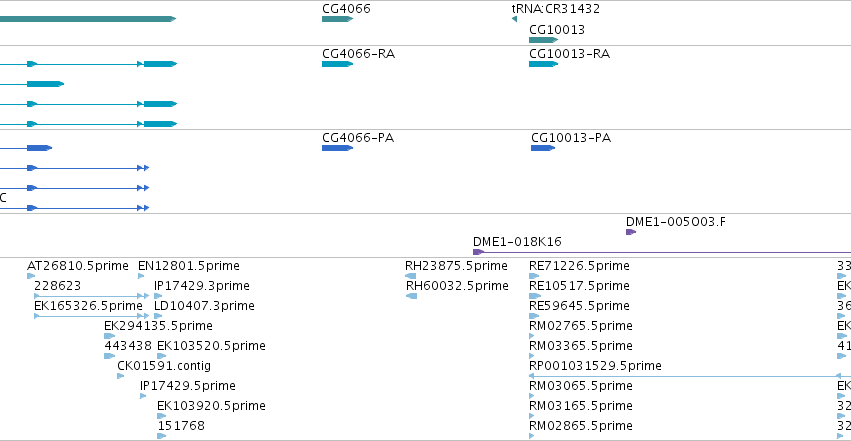The height and width of the screenshot is (441, 851).
Task: Click the DME1-005003.F purple marker
Action: pyautogui.click(x=631, y=232)
